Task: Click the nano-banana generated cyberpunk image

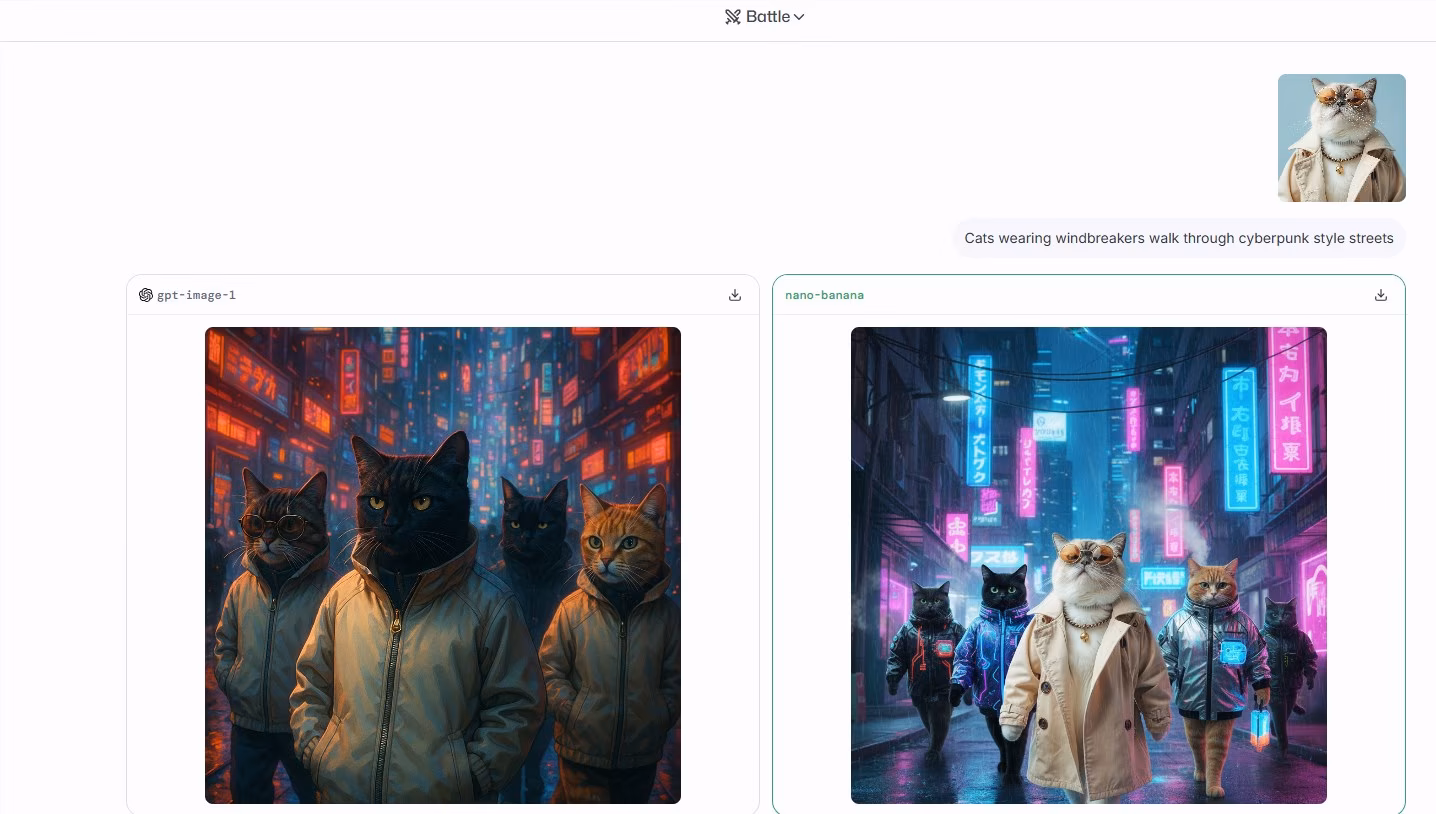Action: point(1089,565)
